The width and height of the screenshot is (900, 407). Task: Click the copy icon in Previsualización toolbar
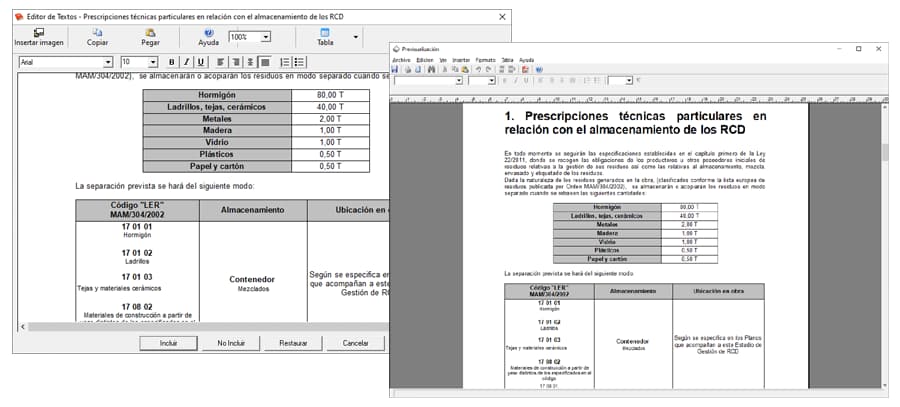click(x=455, y=69)
